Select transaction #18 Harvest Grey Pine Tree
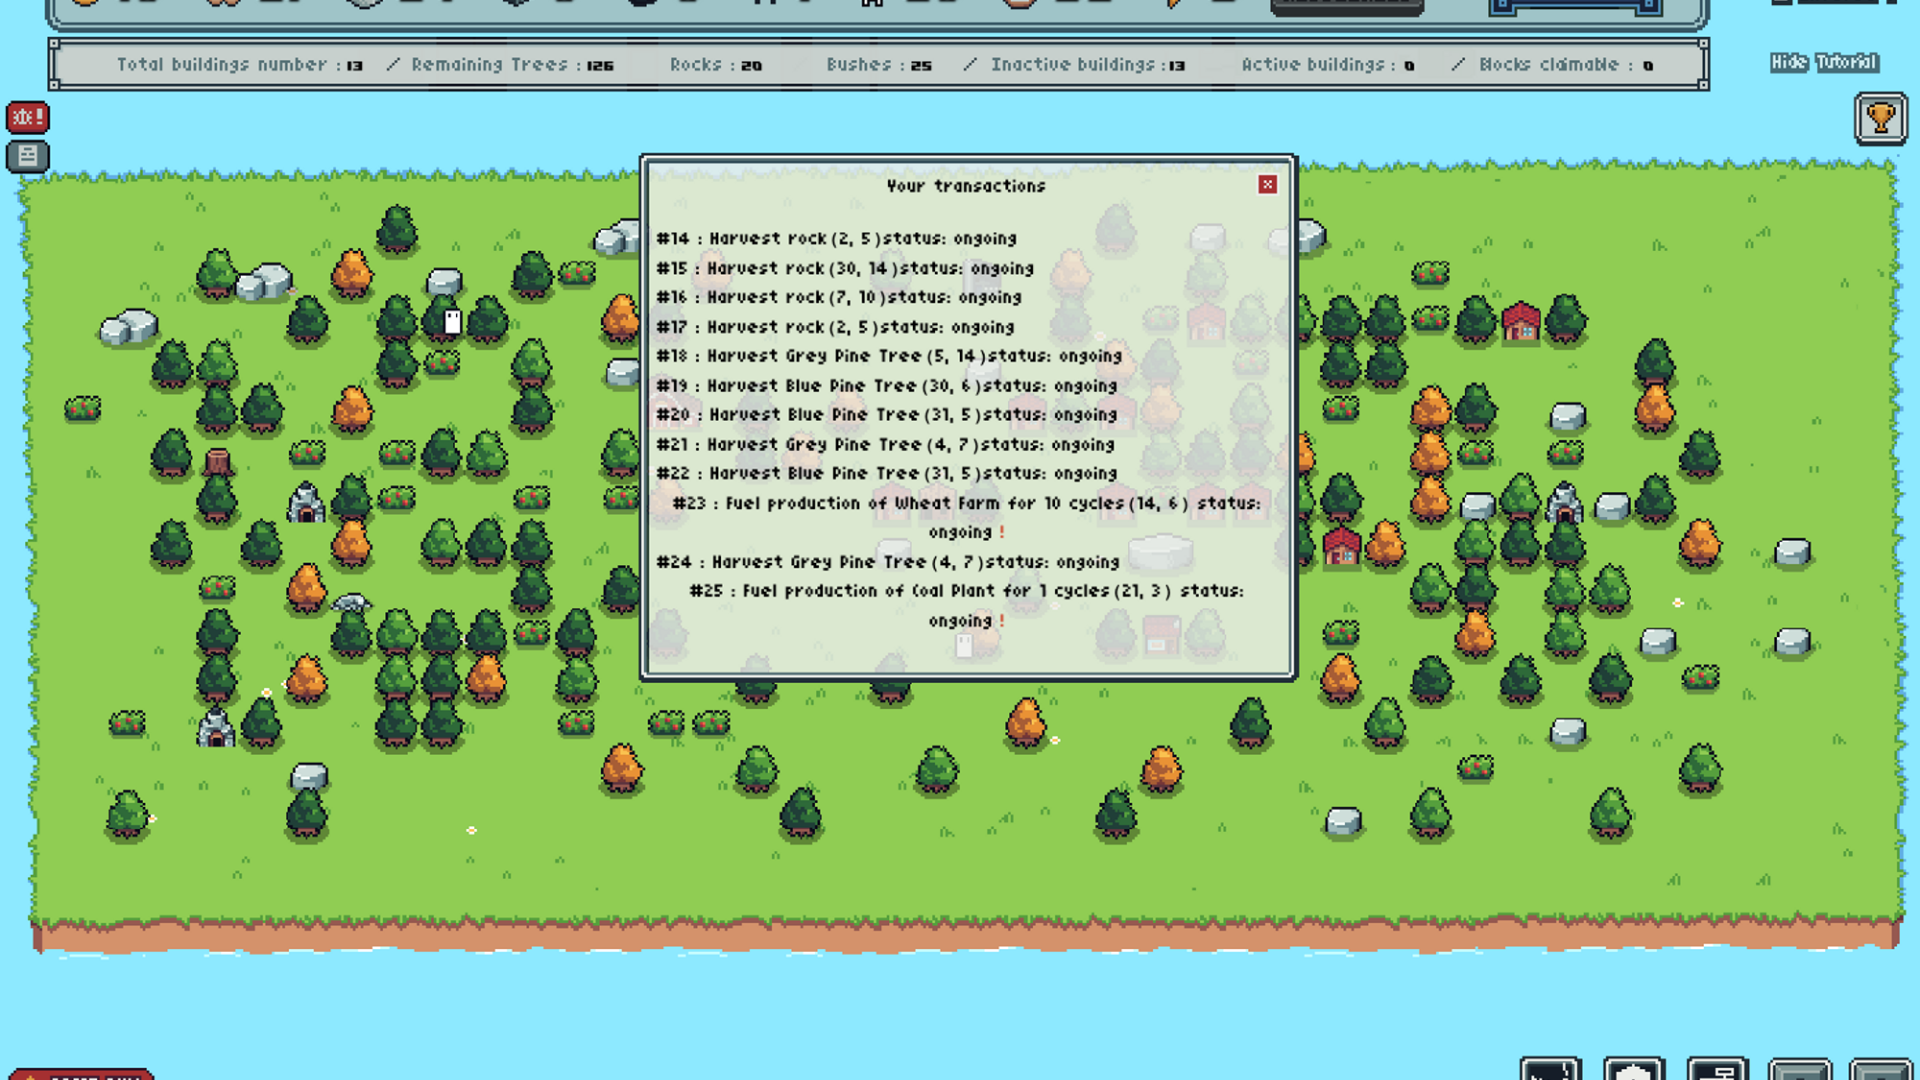The height and width of the screenshot is (1080, 1920). pyautogui.click(x=889, y=356)
